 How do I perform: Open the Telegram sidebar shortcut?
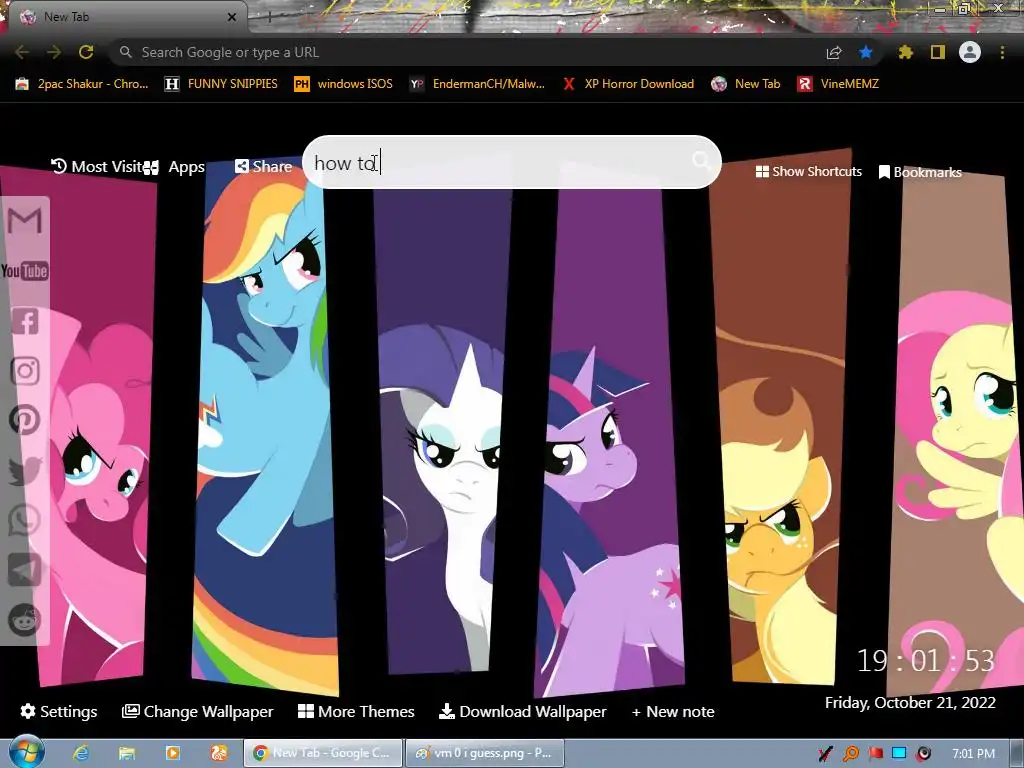25,569
